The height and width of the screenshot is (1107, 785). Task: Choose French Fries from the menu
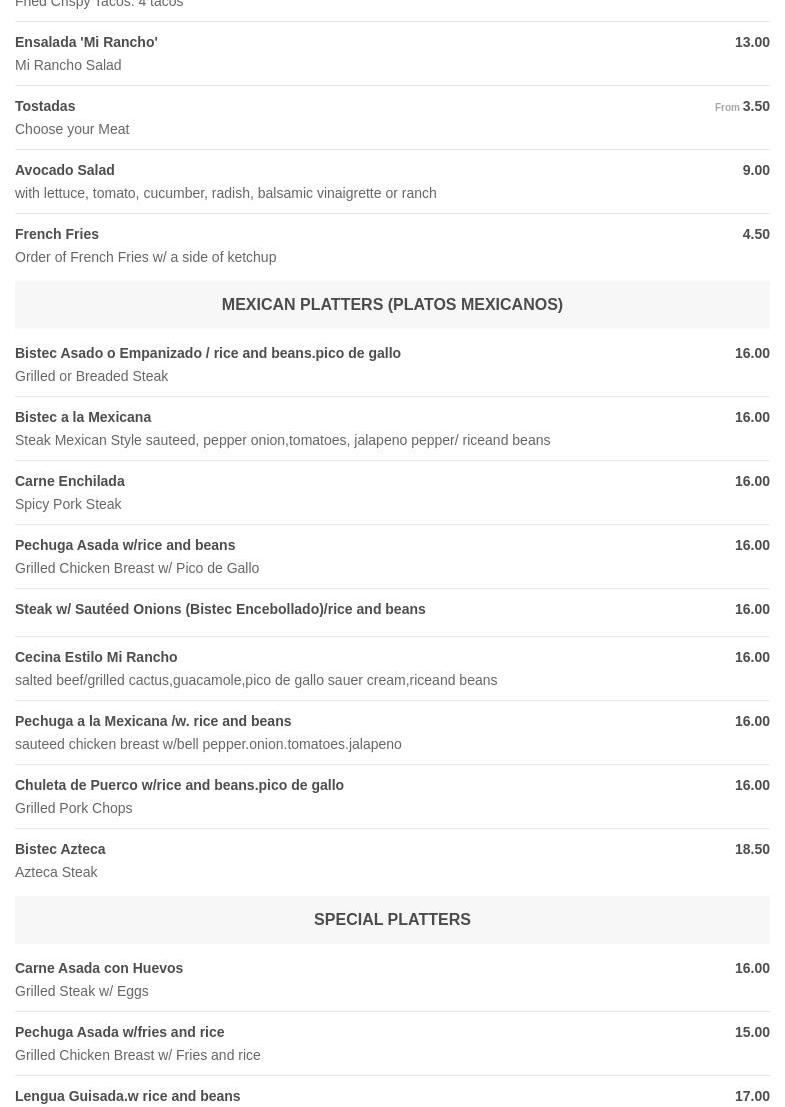[57, 234]
